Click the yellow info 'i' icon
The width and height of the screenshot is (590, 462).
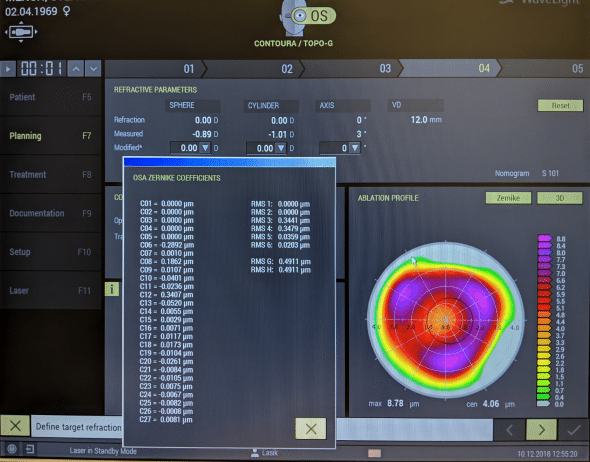coord(112,289)
